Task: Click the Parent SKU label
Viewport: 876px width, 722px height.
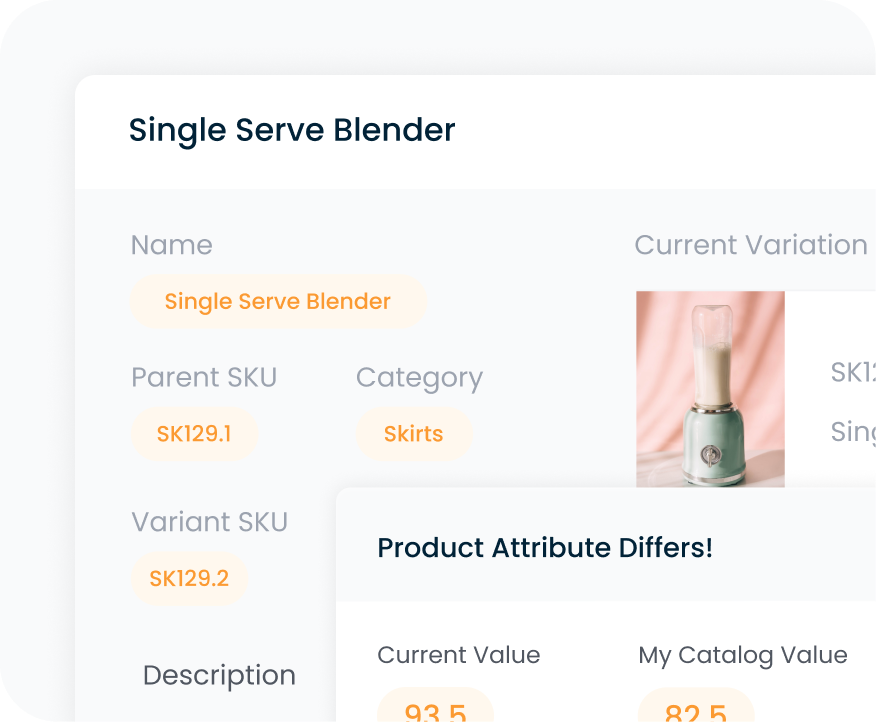Action: pyautogui.click(x=204, y=377)
